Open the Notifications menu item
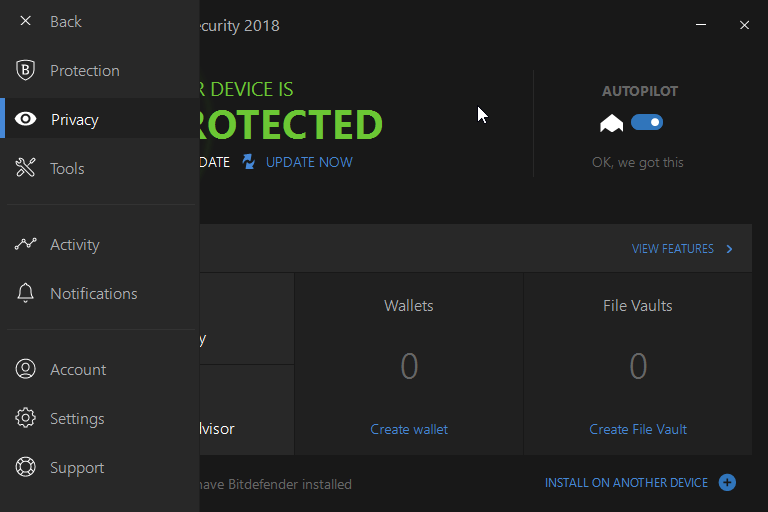768x512 pixels. [x=94, y=293]
